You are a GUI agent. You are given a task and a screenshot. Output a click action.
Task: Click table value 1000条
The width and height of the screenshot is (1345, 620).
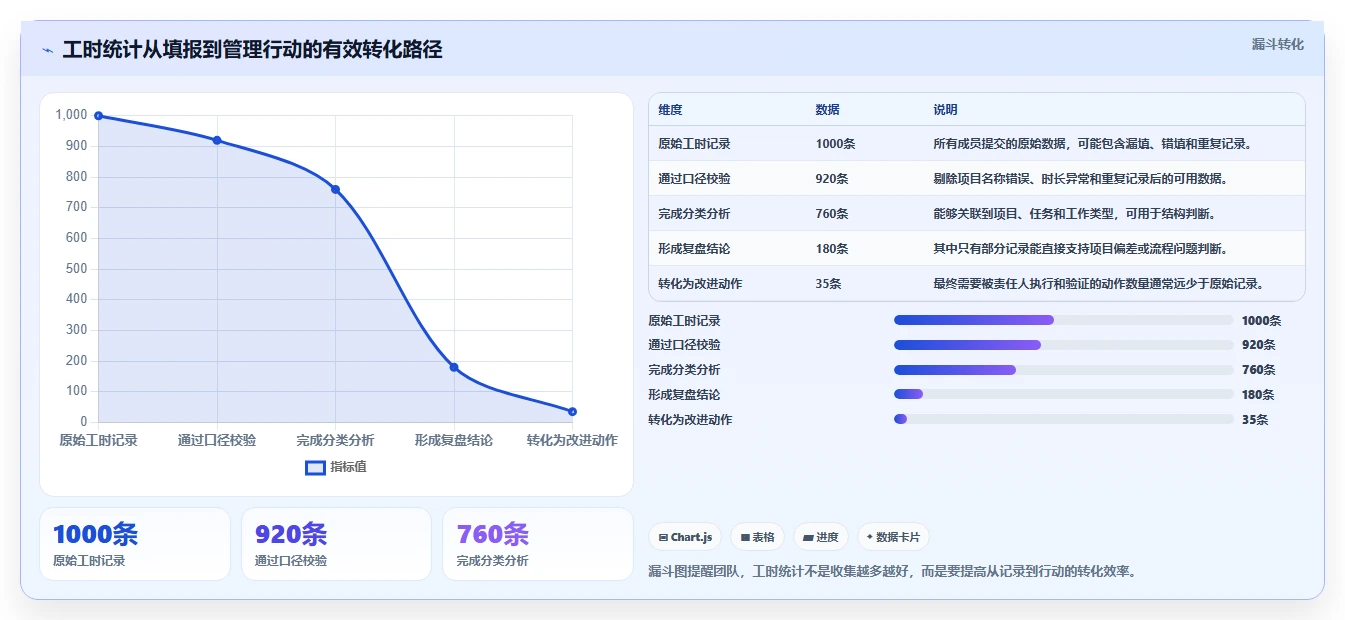click(x=835, y=144)
